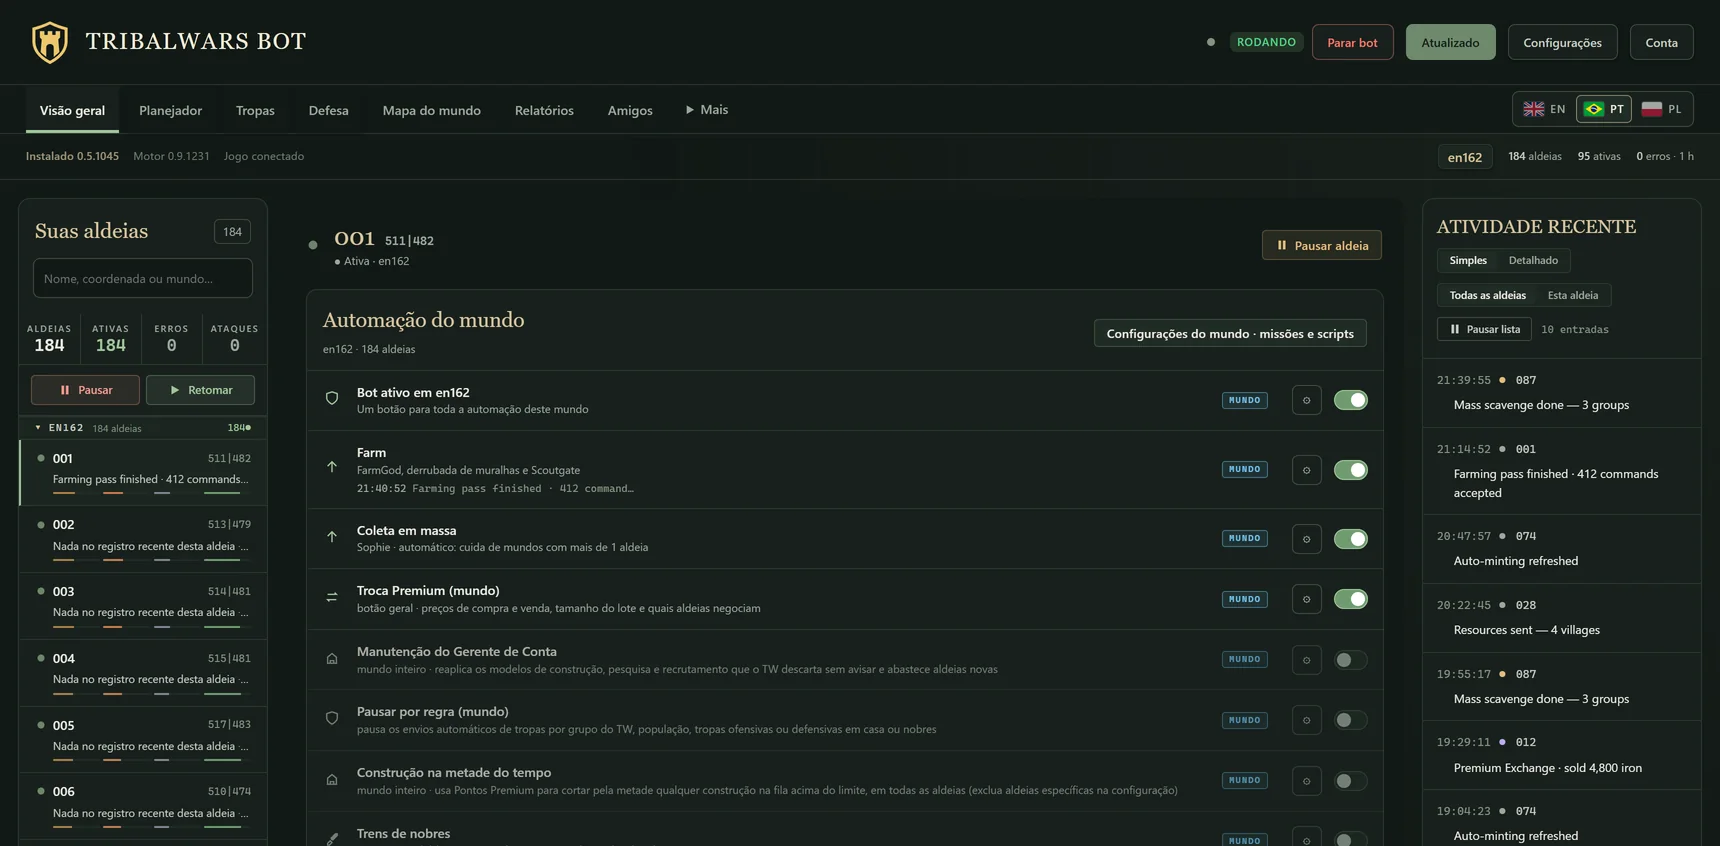1720x846 pixels.
Task: Select village 002 in the list
Action: click(143, 539)
